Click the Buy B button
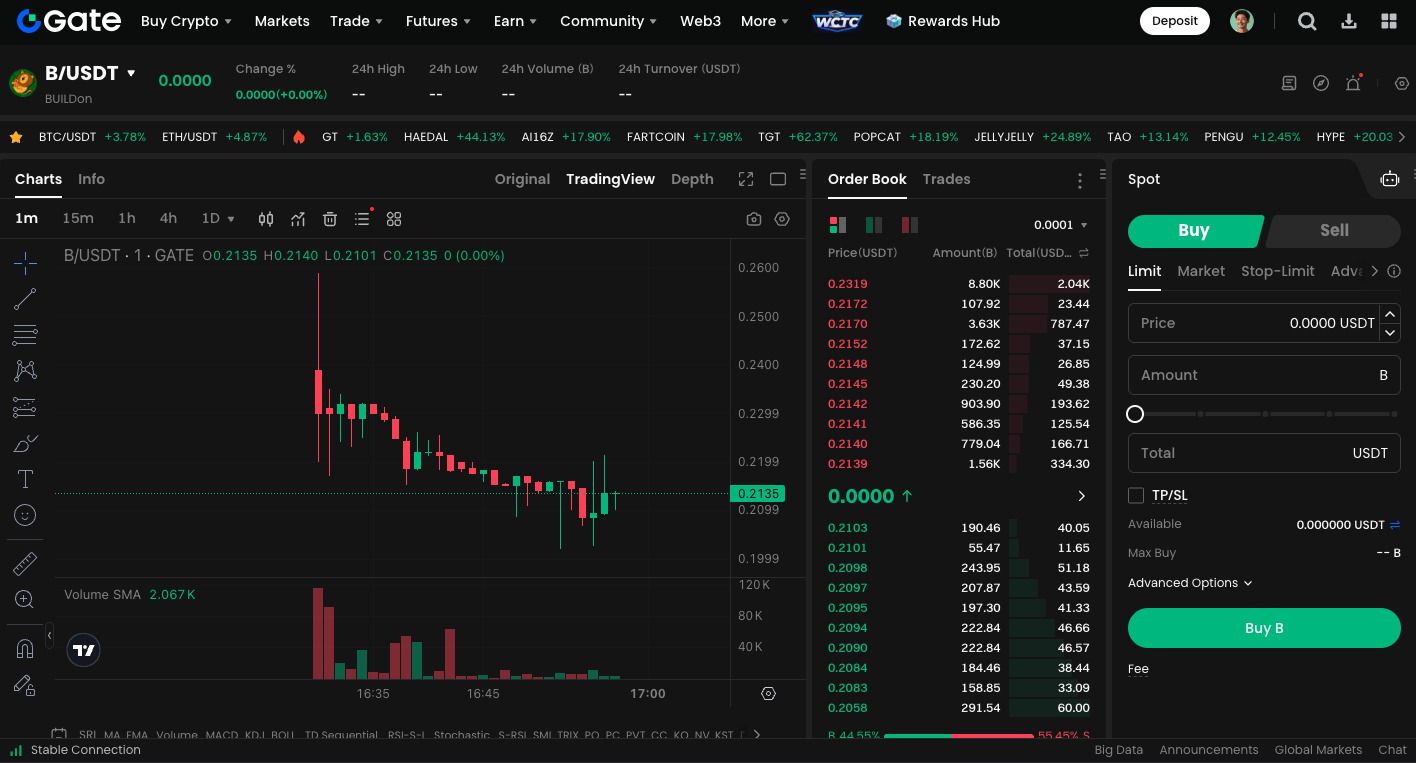The height and width of the screenshot is (763, 1416). [x=1264, y=628]
